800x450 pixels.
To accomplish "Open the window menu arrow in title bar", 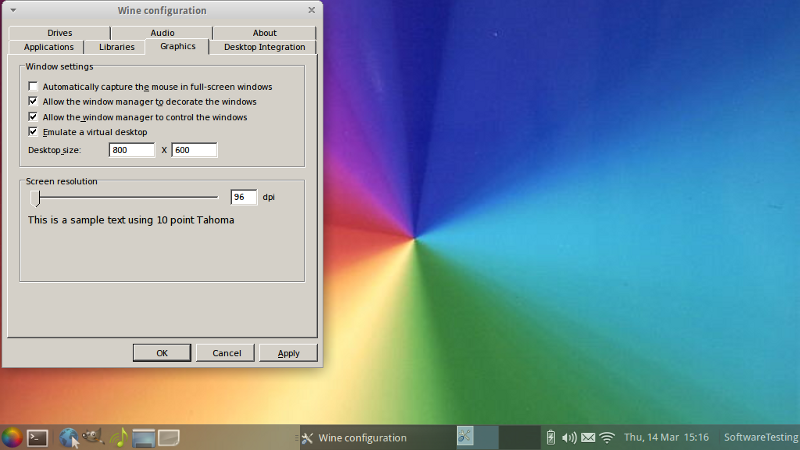I will pos(13,10).
